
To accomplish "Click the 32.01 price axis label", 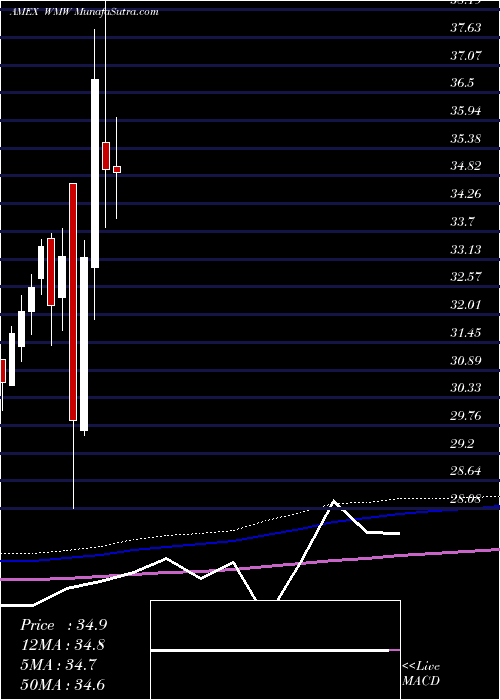I will [466, 304].
